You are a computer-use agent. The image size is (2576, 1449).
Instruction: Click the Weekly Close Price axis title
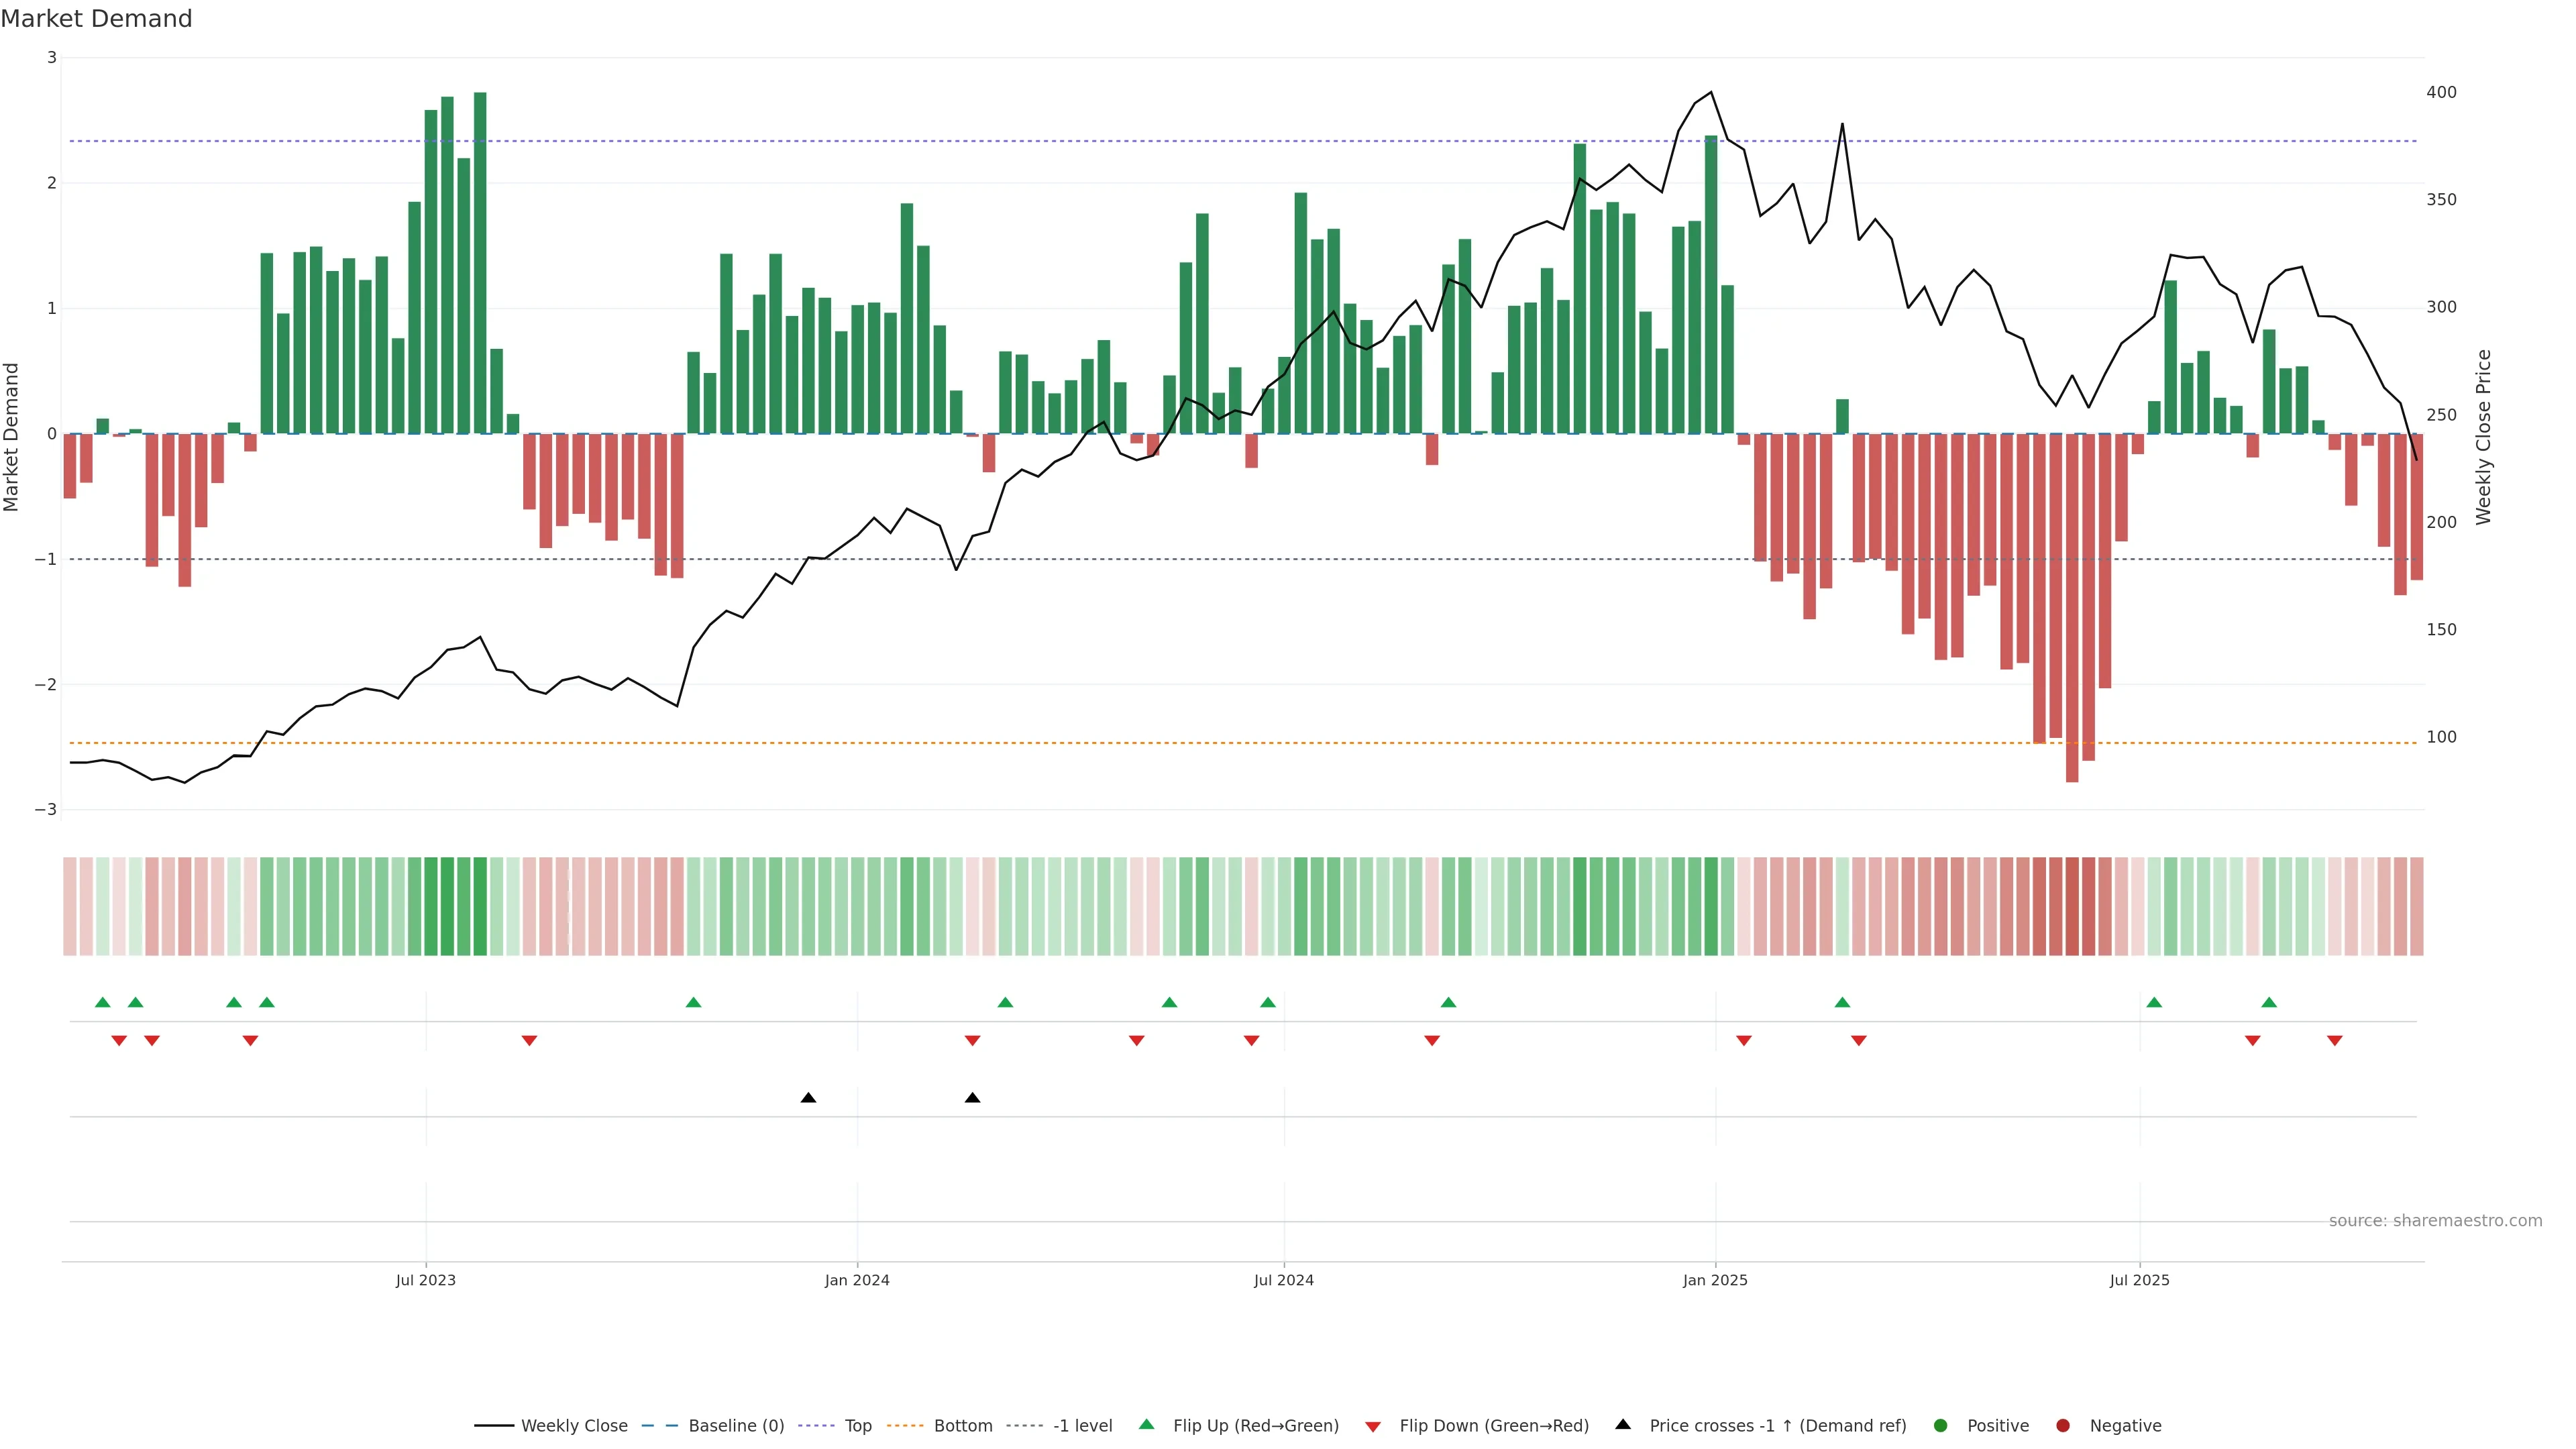point(2484,437)
